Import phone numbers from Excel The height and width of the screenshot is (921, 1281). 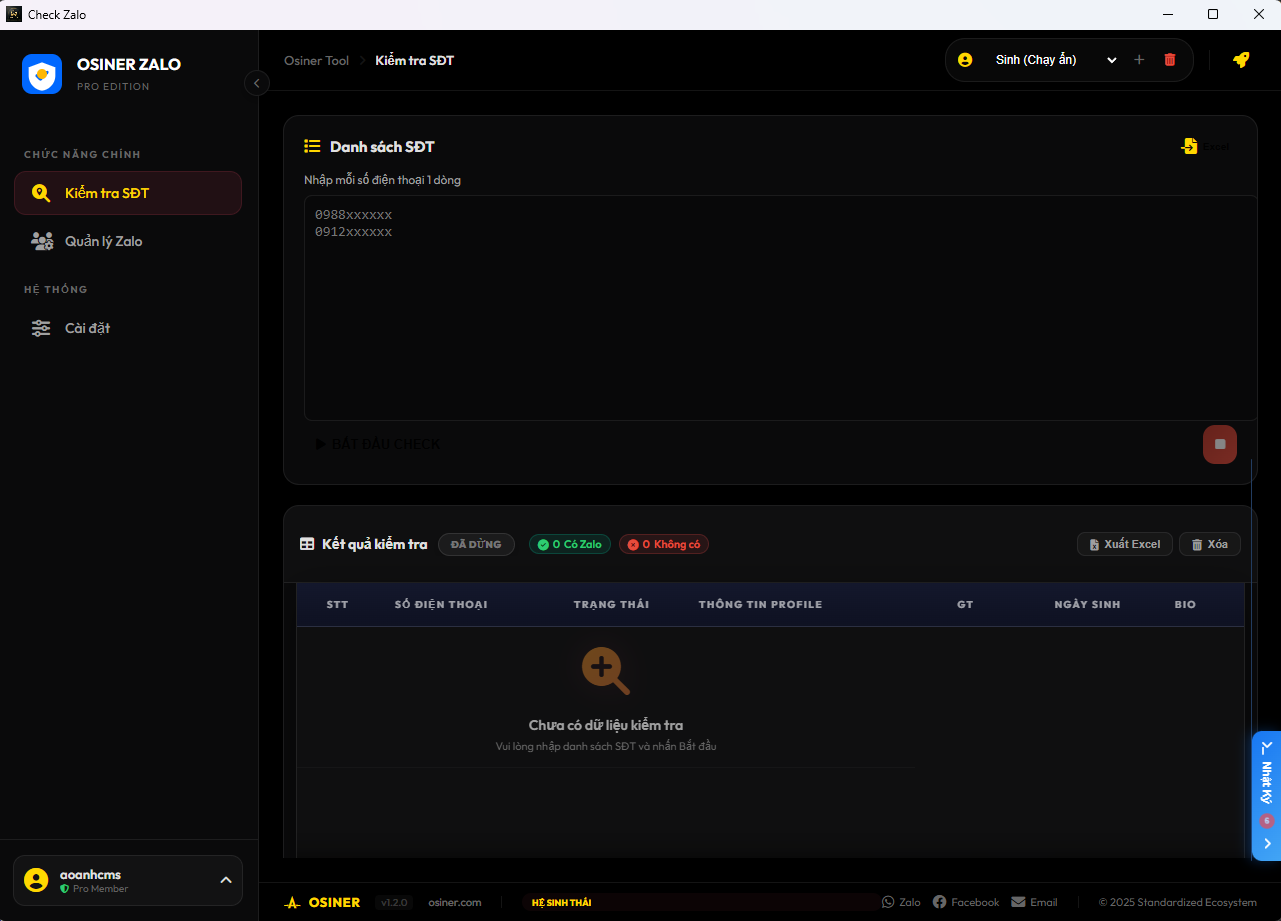[1205, 147]
